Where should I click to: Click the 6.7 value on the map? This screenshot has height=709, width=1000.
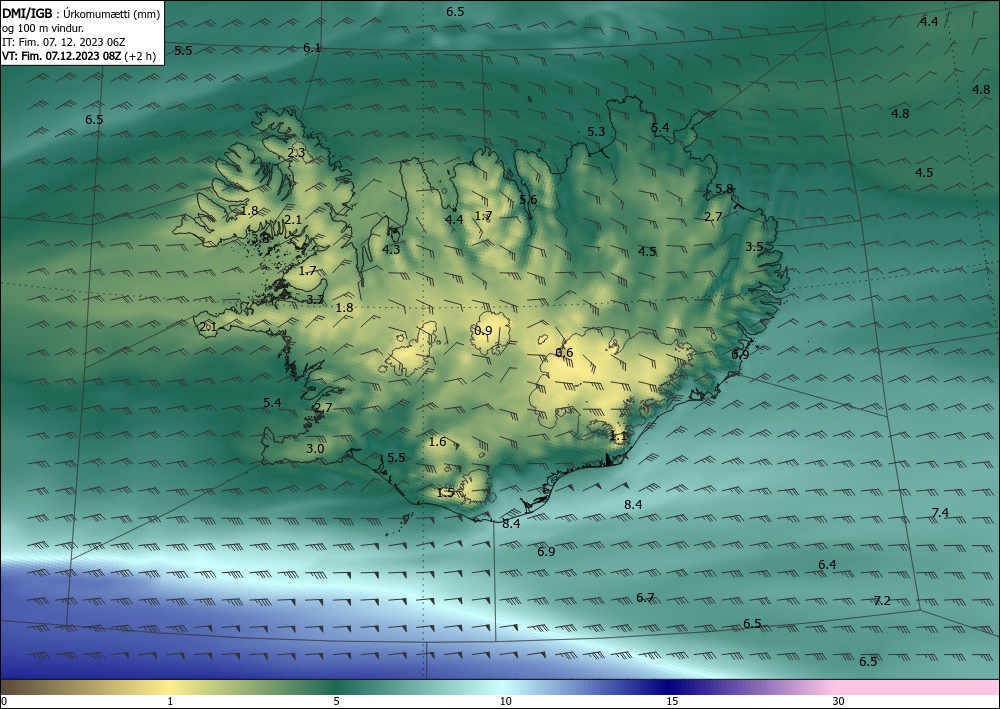(x=645, y=598)
